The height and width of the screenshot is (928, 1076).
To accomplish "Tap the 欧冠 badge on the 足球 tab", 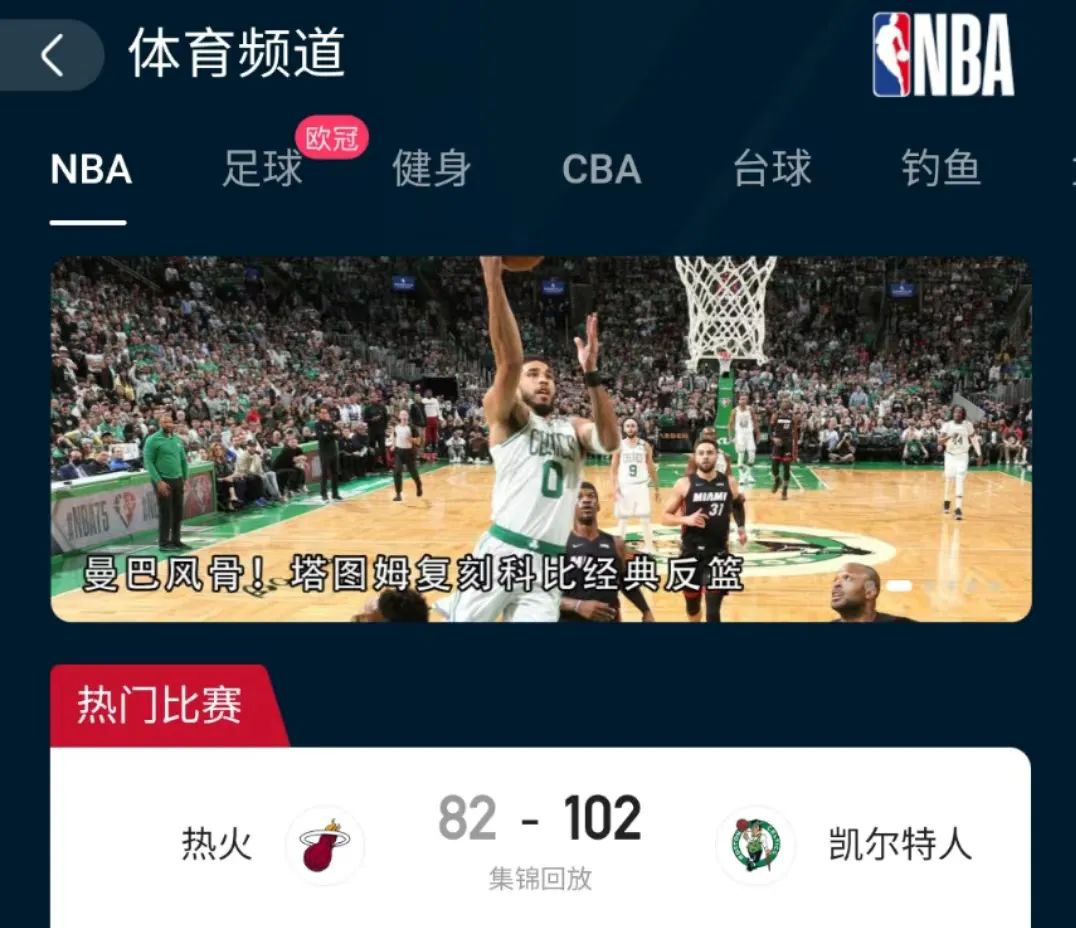I will (332, 138).
